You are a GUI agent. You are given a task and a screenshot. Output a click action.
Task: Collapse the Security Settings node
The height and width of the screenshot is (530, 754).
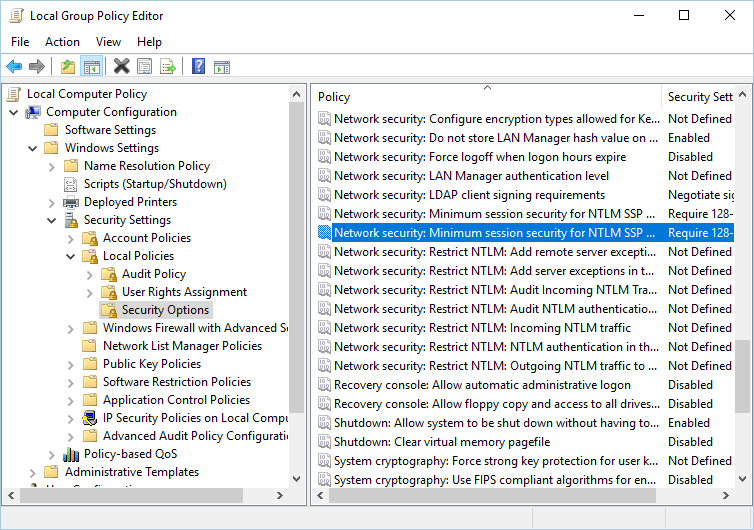[52, 221]
